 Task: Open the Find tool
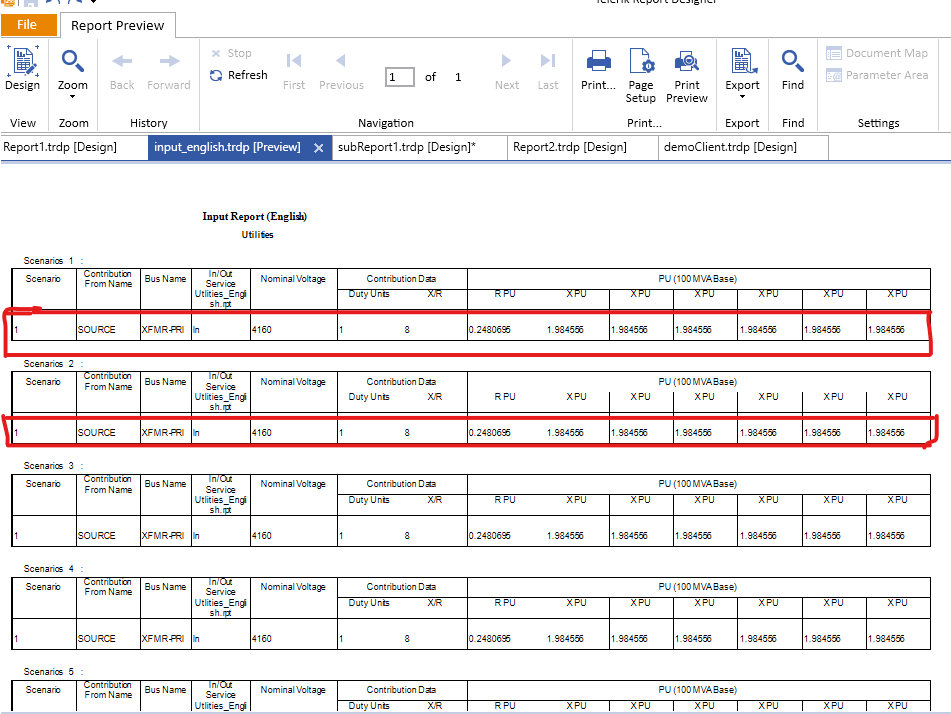(793, 70)
